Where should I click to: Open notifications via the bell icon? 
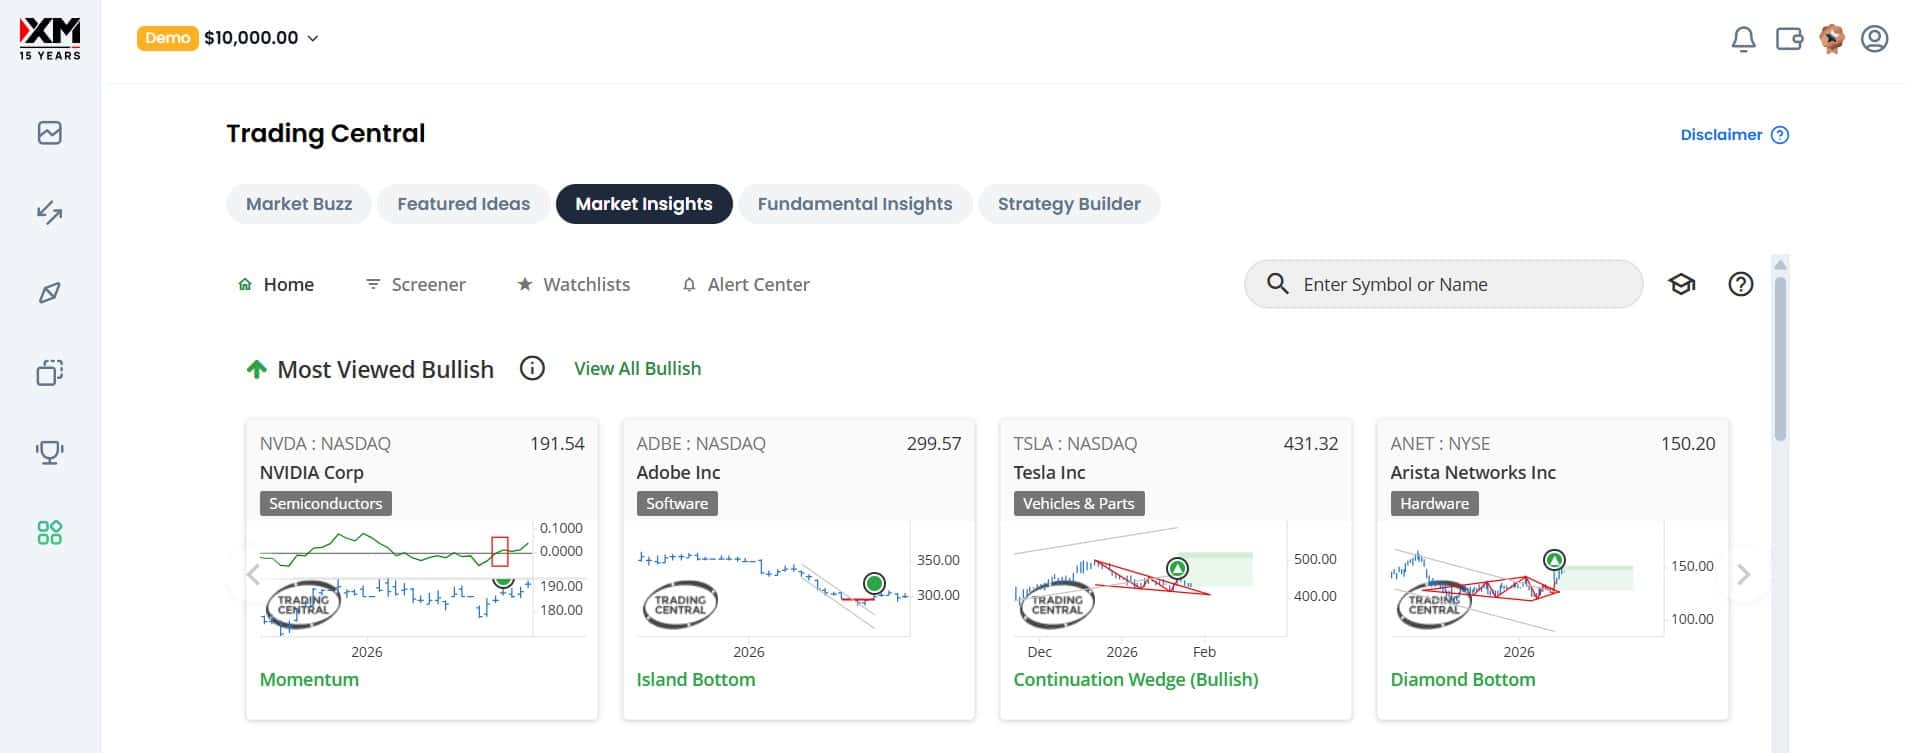tap(1744, 39)
